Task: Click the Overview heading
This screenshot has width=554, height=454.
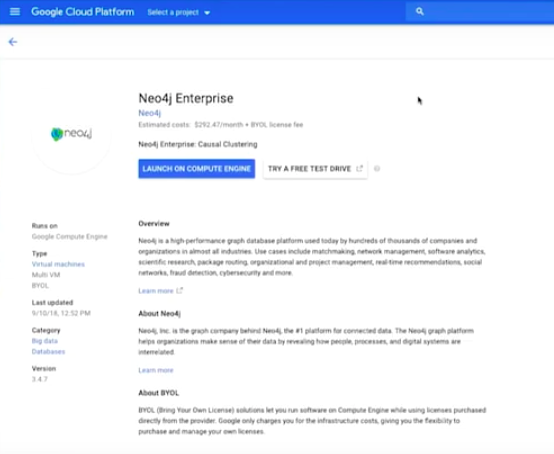Action: [x=154, y=224]
